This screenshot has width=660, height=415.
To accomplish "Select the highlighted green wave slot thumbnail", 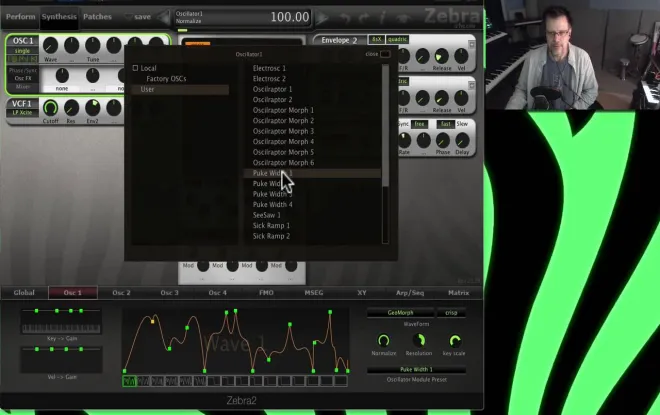I will [129, 381].
